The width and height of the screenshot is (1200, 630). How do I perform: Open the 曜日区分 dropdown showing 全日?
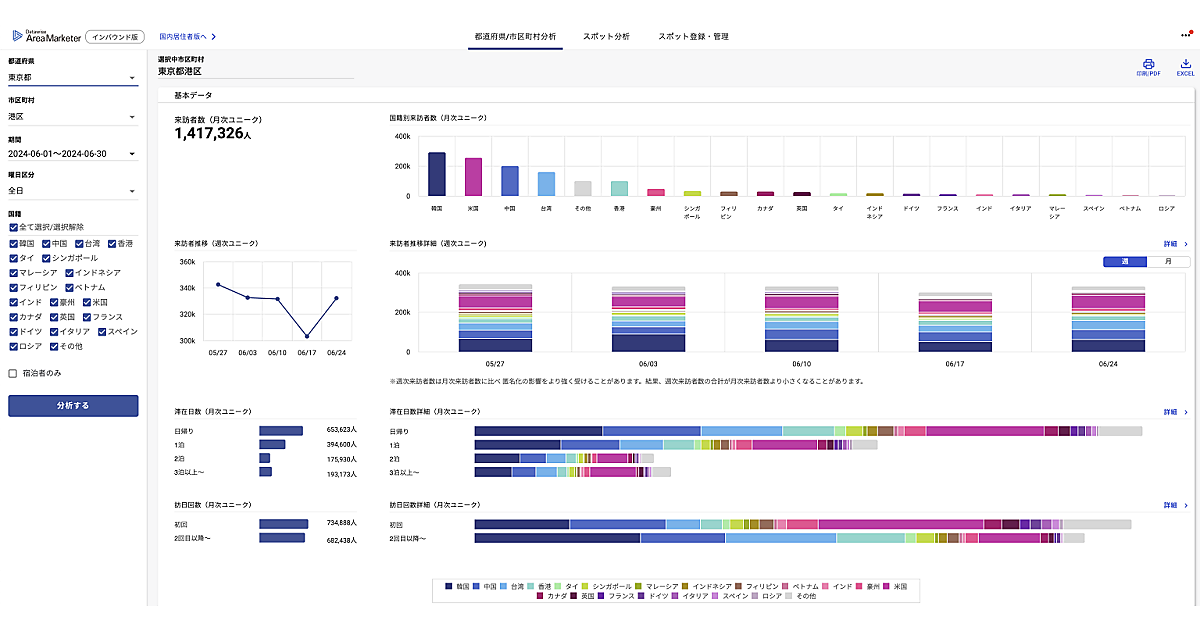[x=72, y=191]
